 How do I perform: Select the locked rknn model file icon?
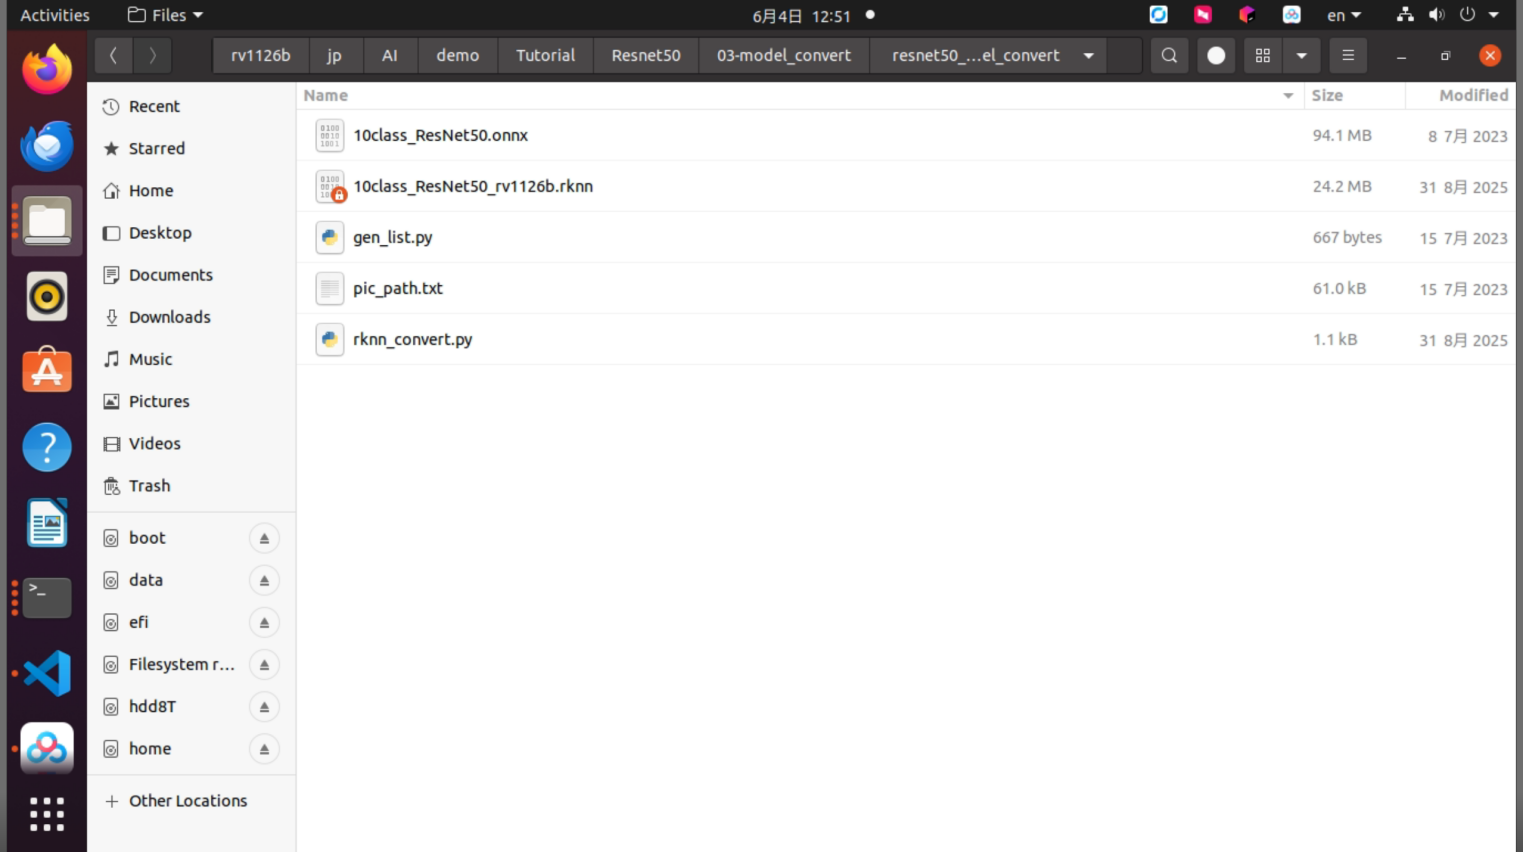[330, 186]
